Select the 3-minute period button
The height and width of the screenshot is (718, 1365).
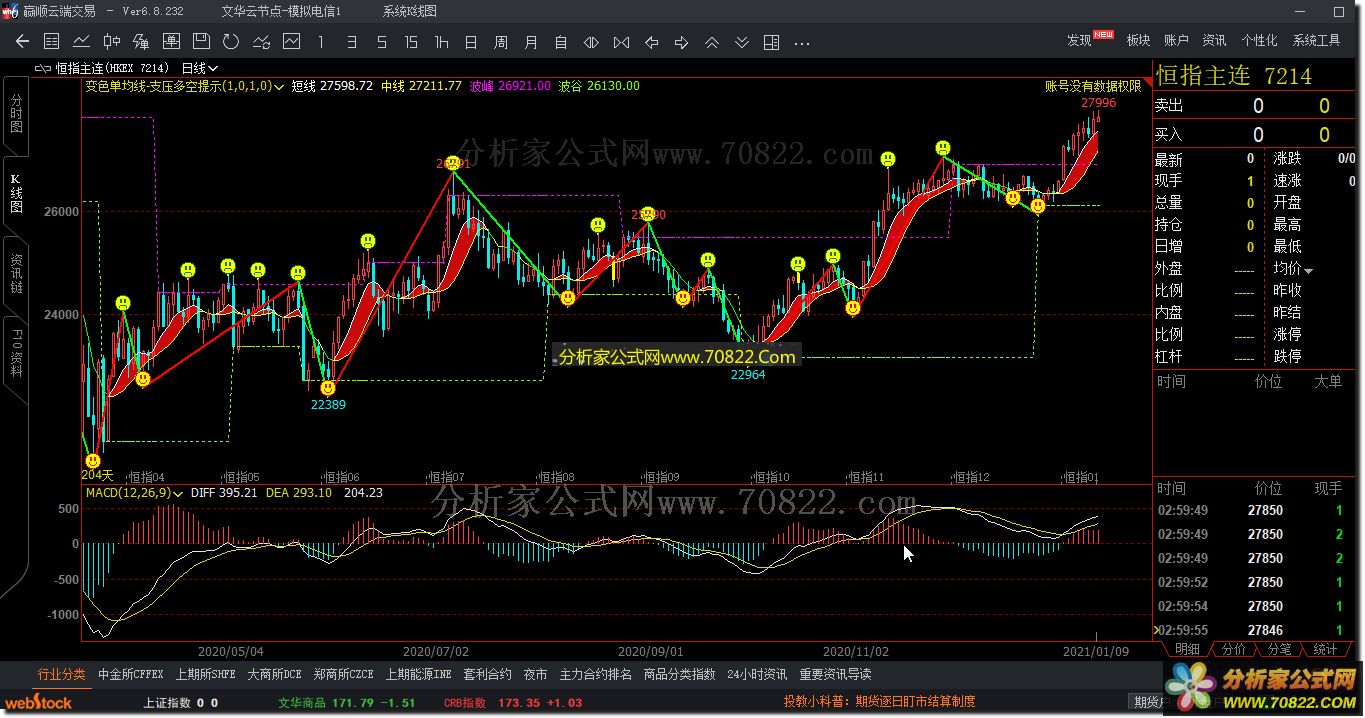[x=351, y=42]
